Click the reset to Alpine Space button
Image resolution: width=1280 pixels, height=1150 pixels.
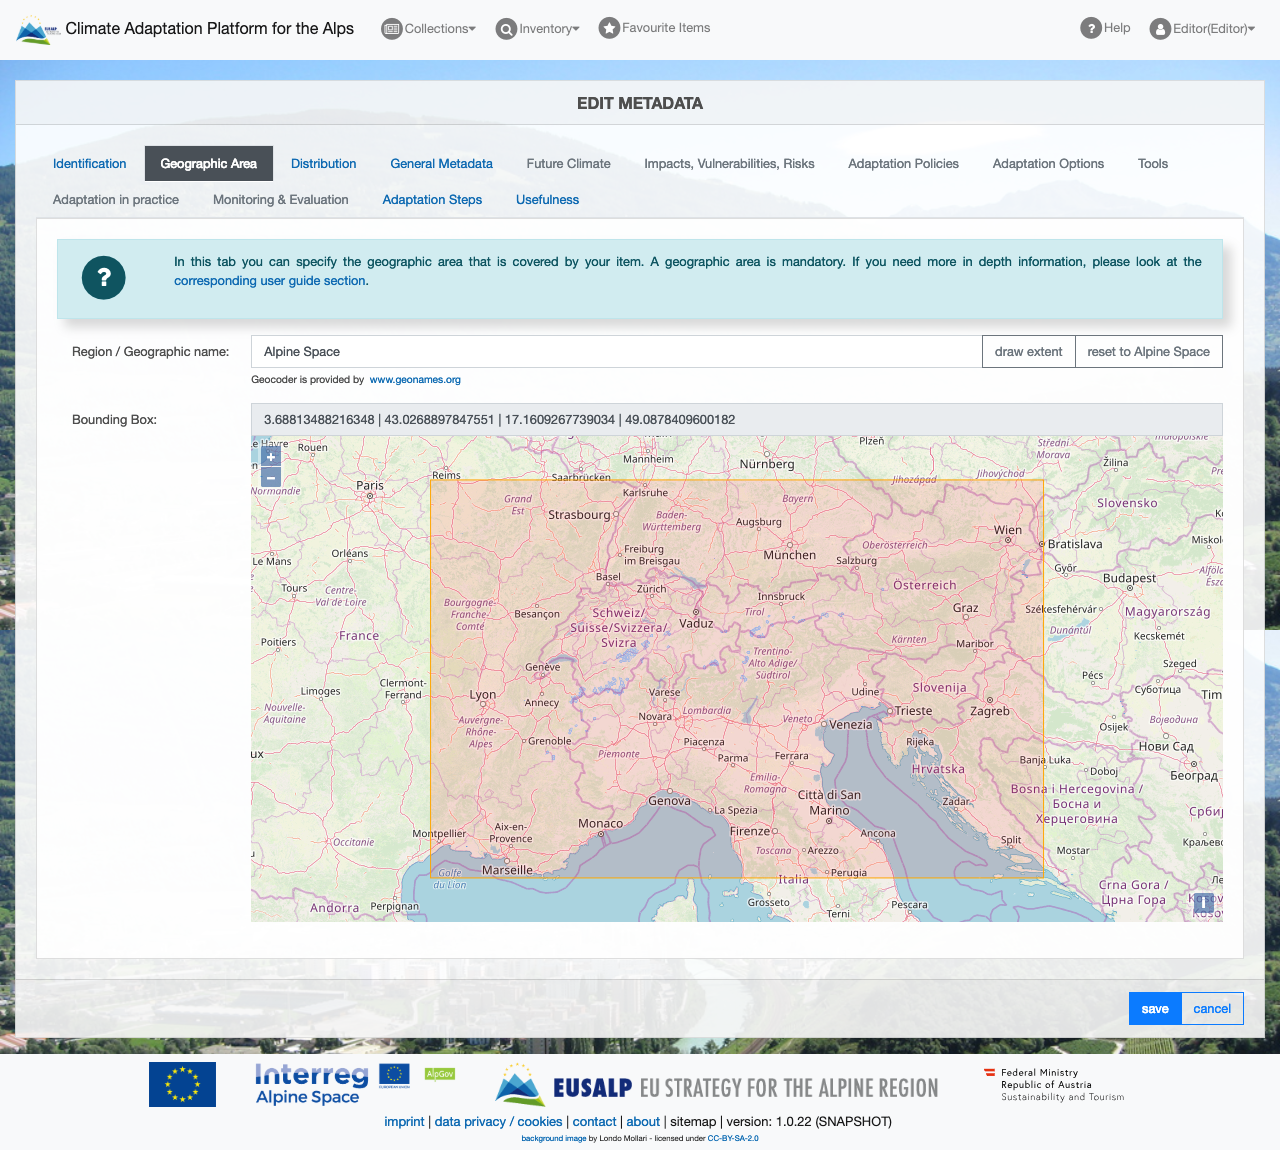[x=1148, y=351]
